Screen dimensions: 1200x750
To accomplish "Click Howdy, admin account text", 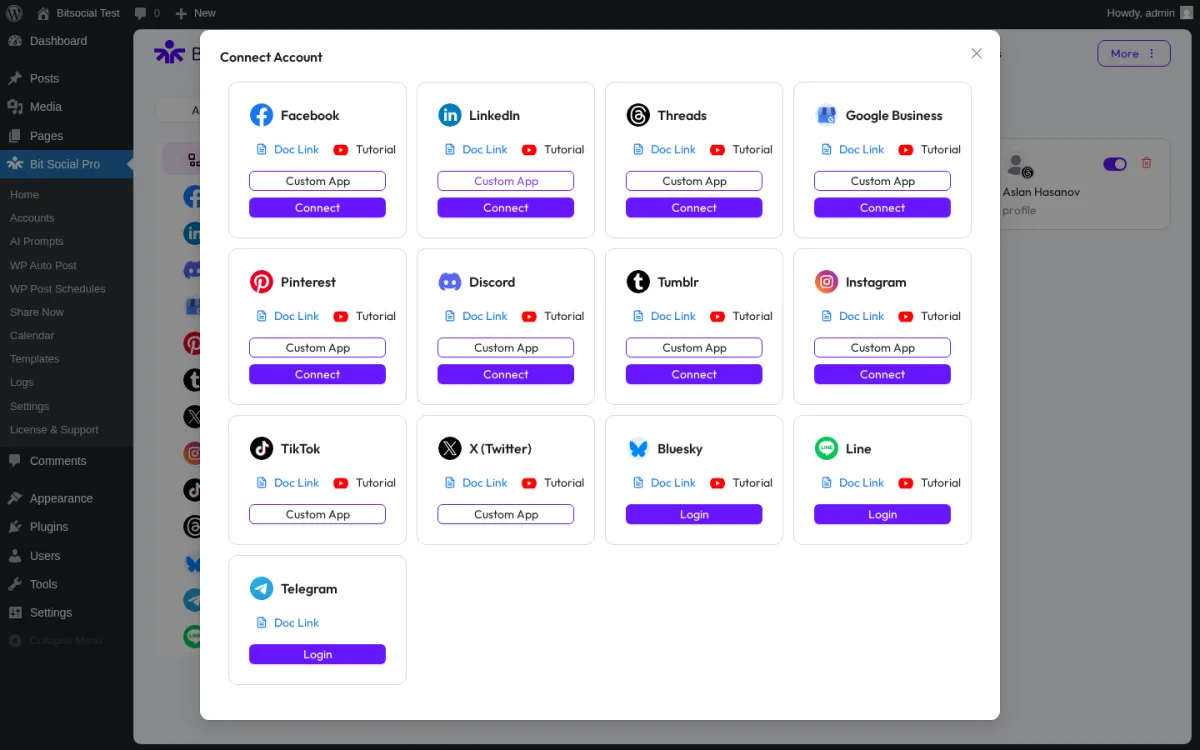I will point(1140,13).
